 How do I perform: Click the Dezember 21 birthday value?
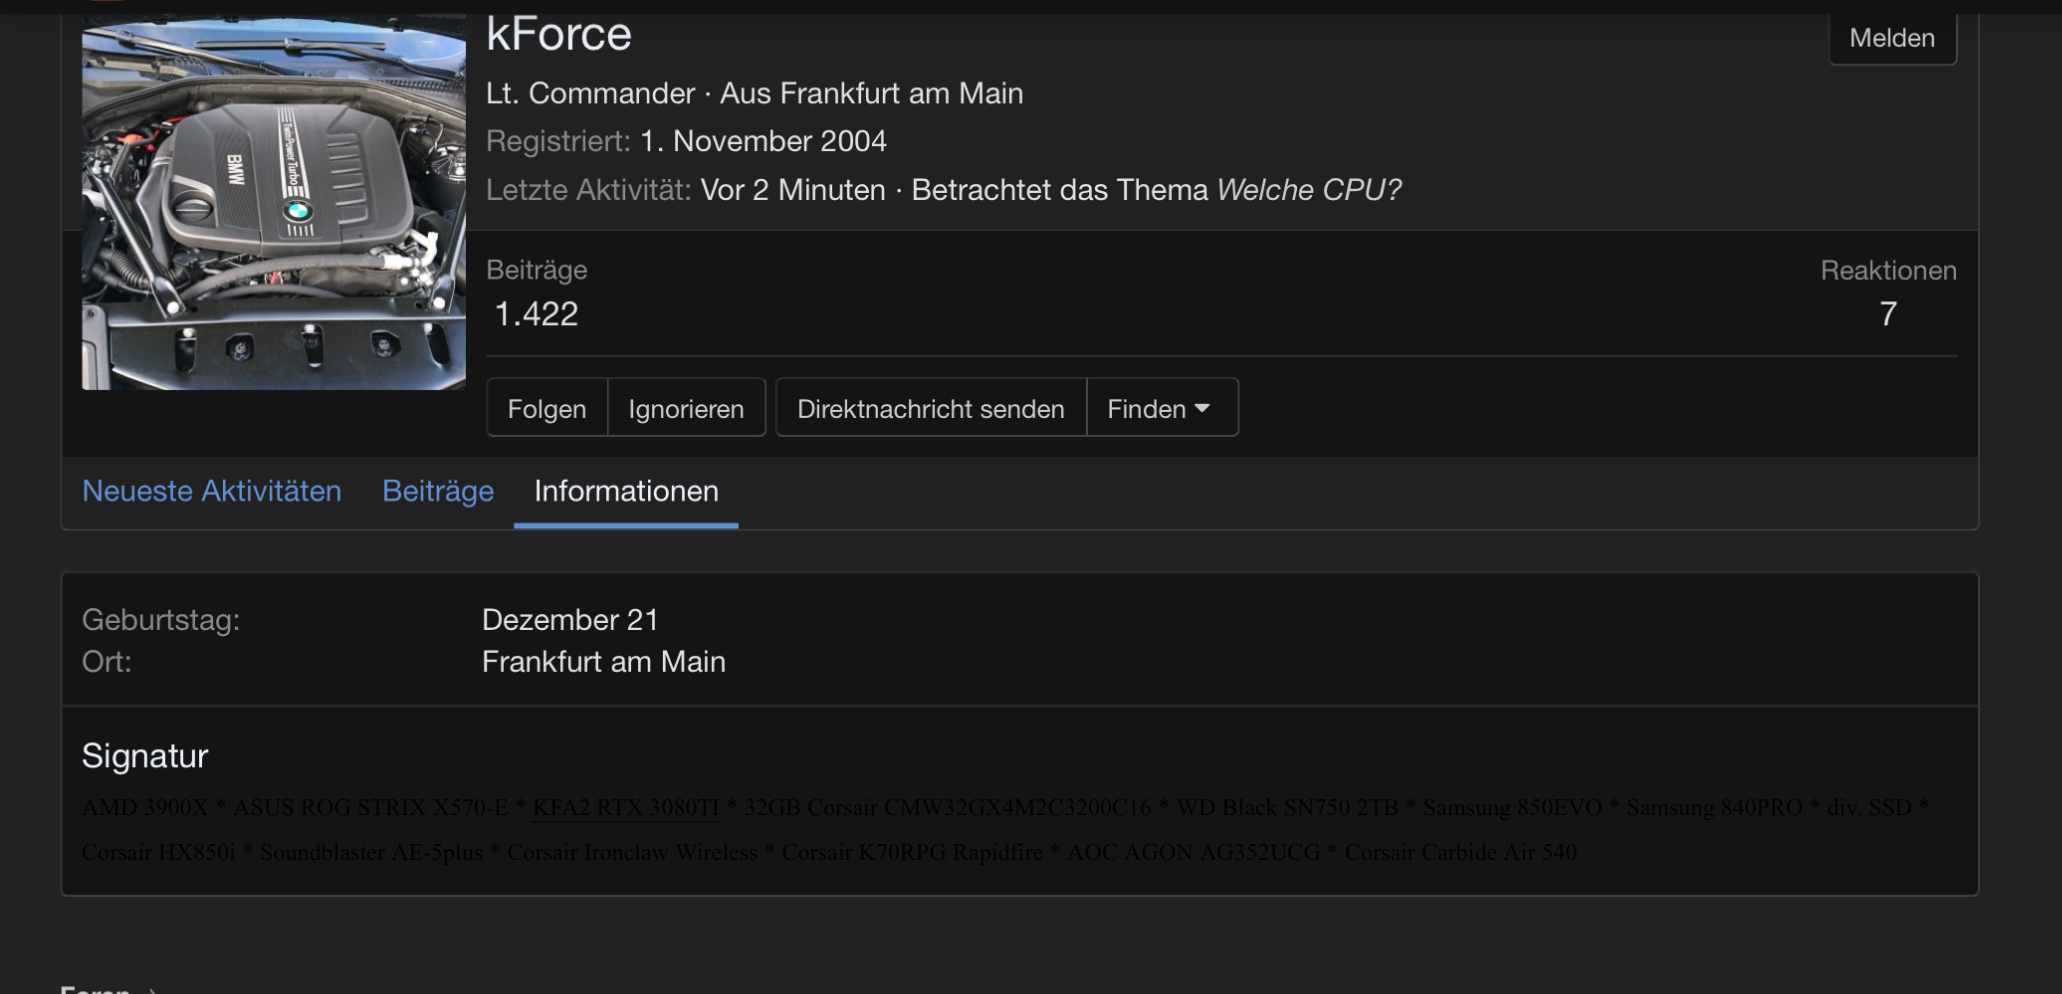point(570,620)
